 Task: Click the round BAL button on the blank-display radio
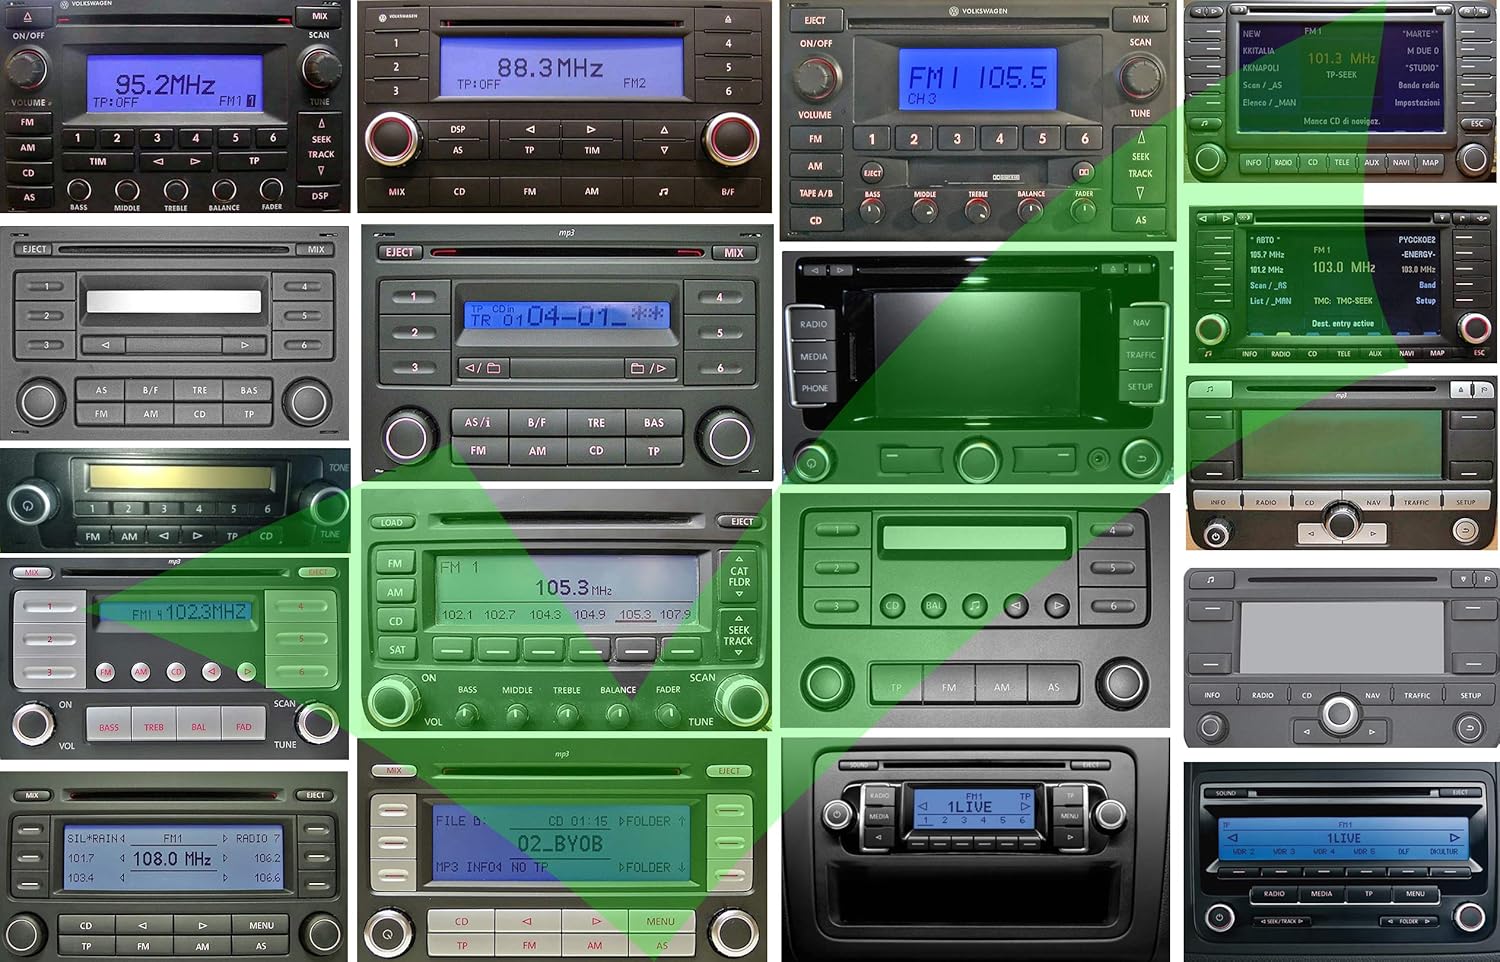click(x=934, y=605)
